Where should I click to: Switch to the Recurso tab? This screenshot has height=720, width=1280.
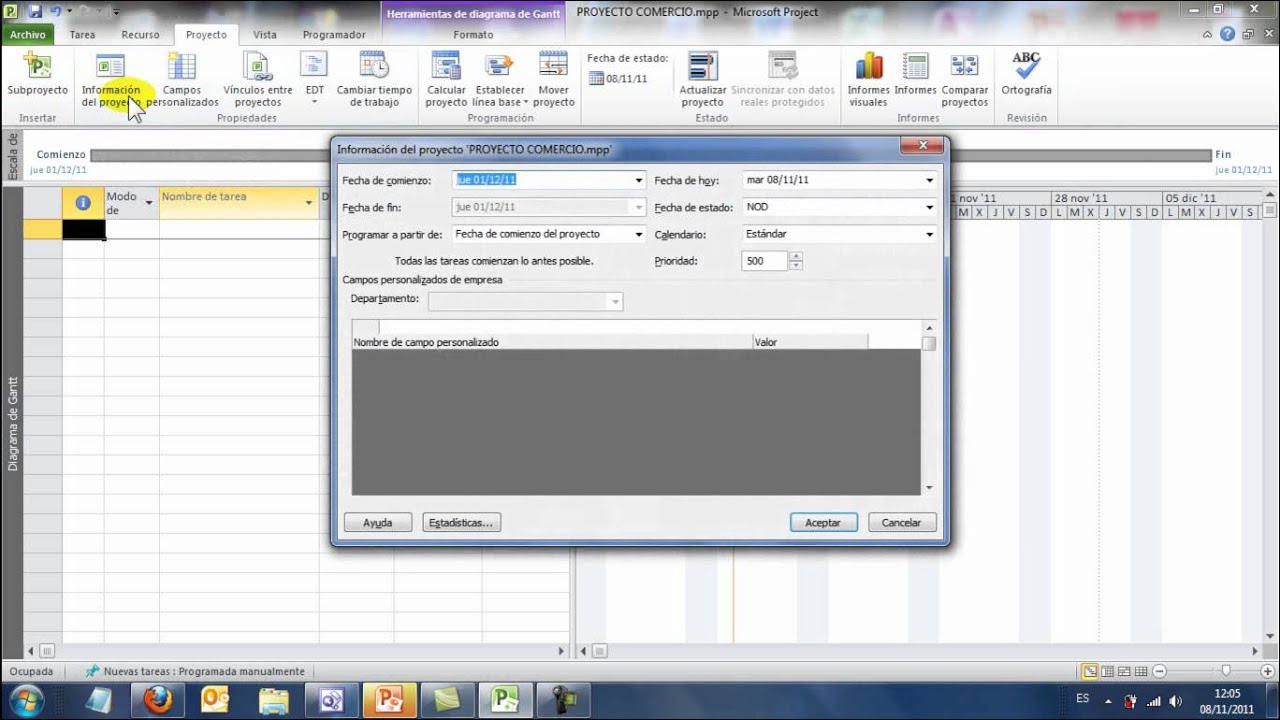(x=140, y=34)
